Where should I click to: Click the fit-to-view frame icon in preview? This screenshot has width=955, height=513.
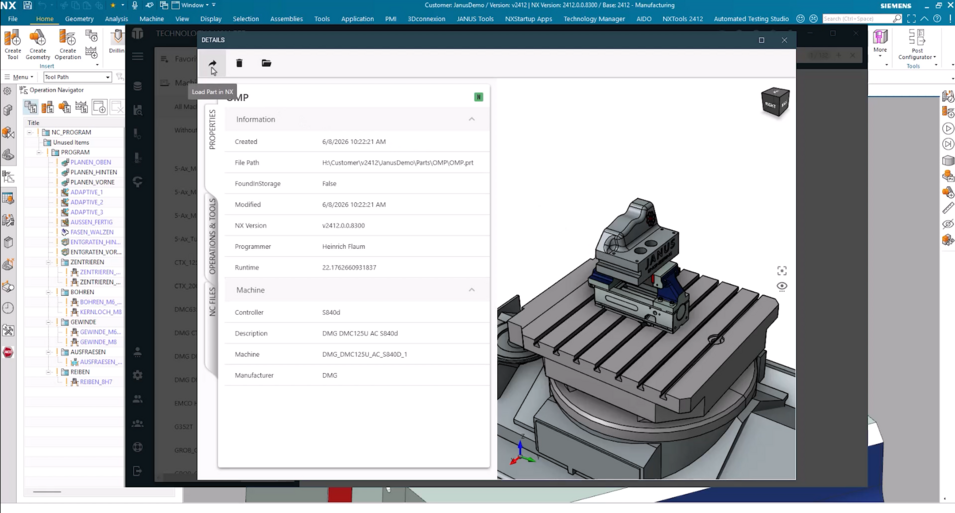[x=782, y=271]
